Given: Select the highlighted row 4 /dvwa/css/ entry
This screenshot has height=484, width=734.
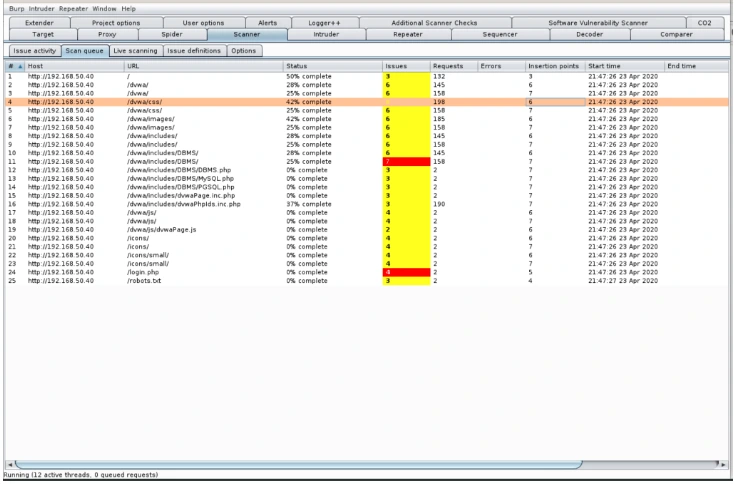Looking at the screenshot, I should [367, 102].
